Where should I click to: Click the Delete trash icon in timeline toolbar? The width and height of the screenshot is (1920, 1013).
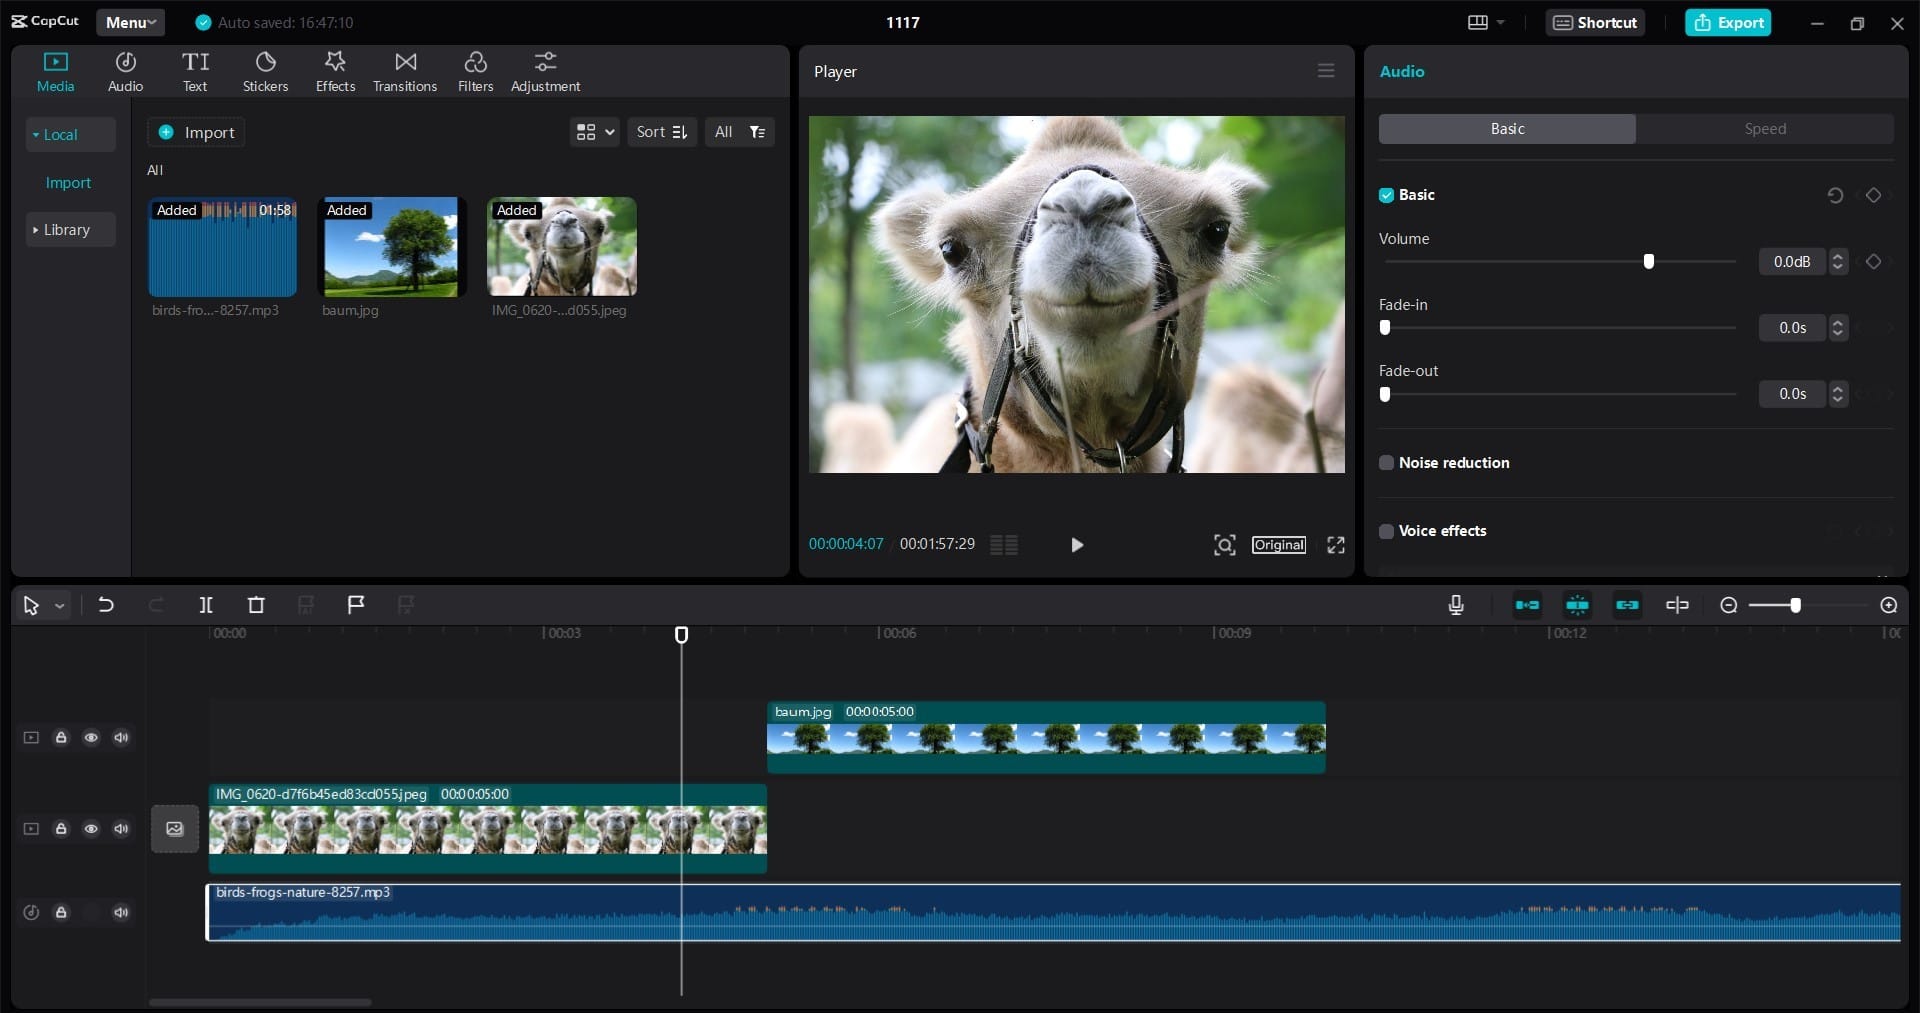[x=256, y=605]
